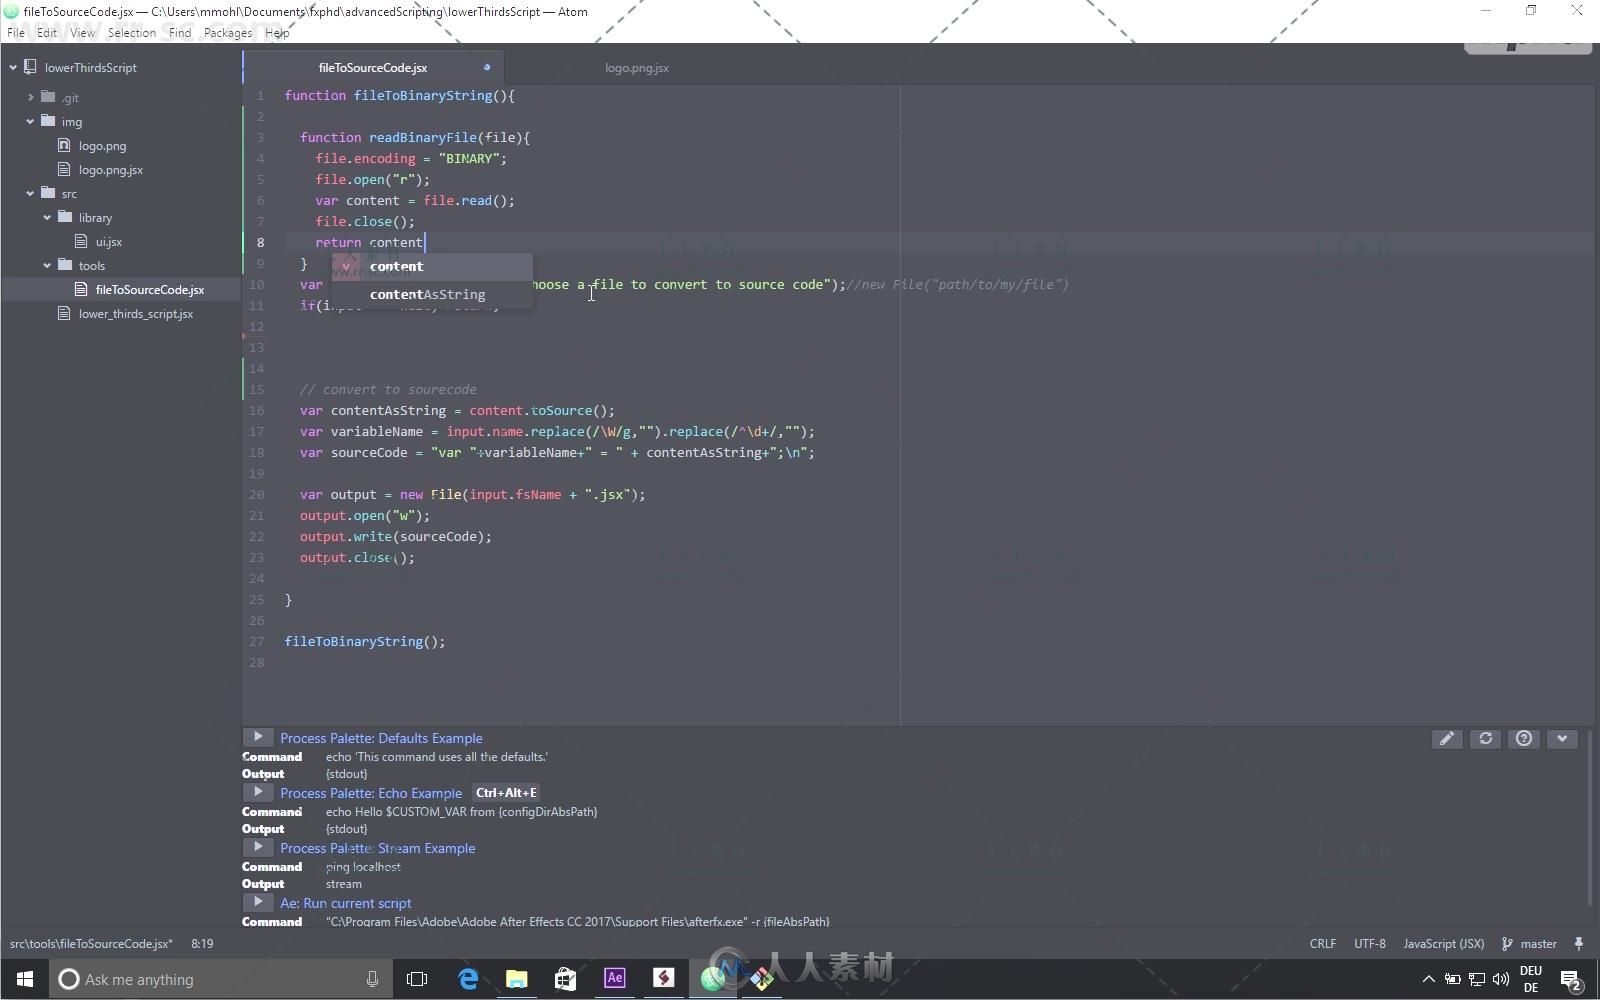Screen dimensions: 1600x1000
Task: Click the volume speaker tray icon
Action: tap(1500, 979)
